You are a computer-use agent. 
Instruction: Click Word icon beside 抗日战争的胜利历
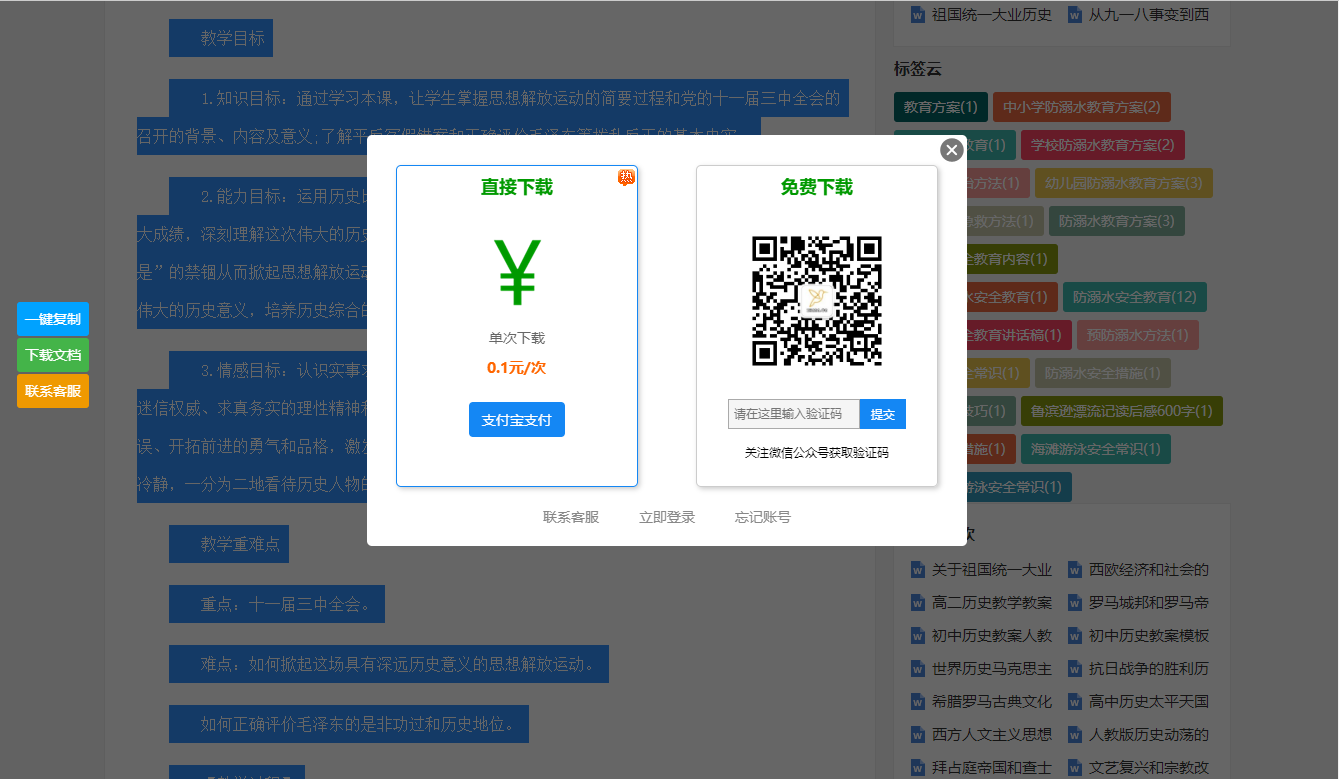pyautogui.click(x=1075, y=669)
